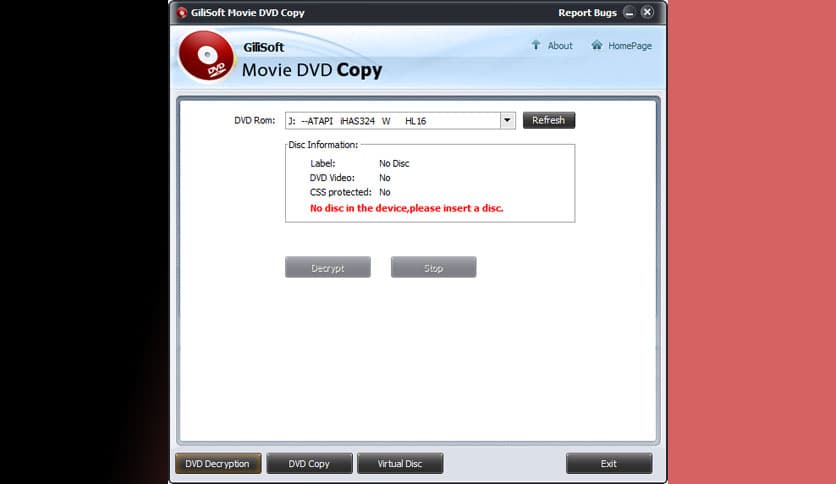
Task: Click the 'CSS protected:' label
Action: click(x=340, y=192)
